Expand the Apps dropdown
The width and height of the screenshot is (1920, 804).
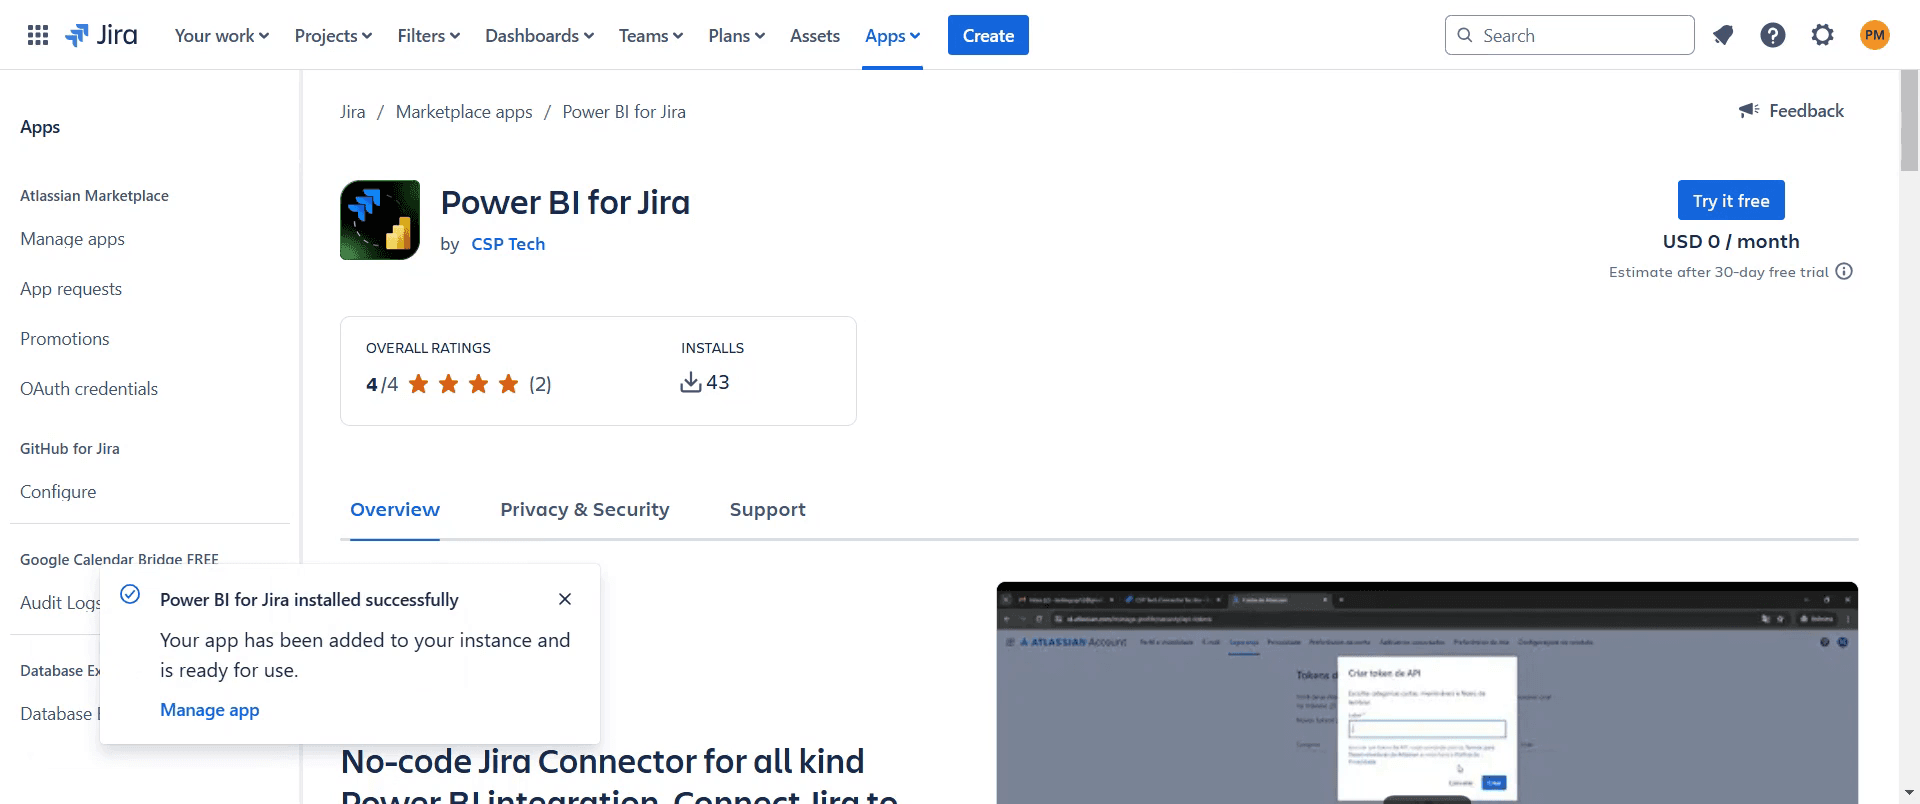point(892,35)
